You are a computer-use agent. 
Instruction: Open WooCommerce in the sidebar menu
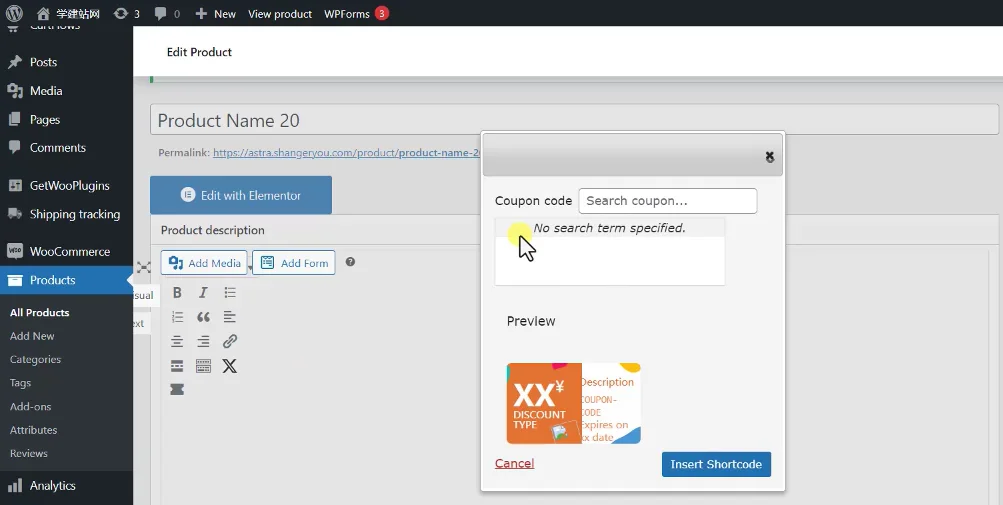click(x=69, y=251)
